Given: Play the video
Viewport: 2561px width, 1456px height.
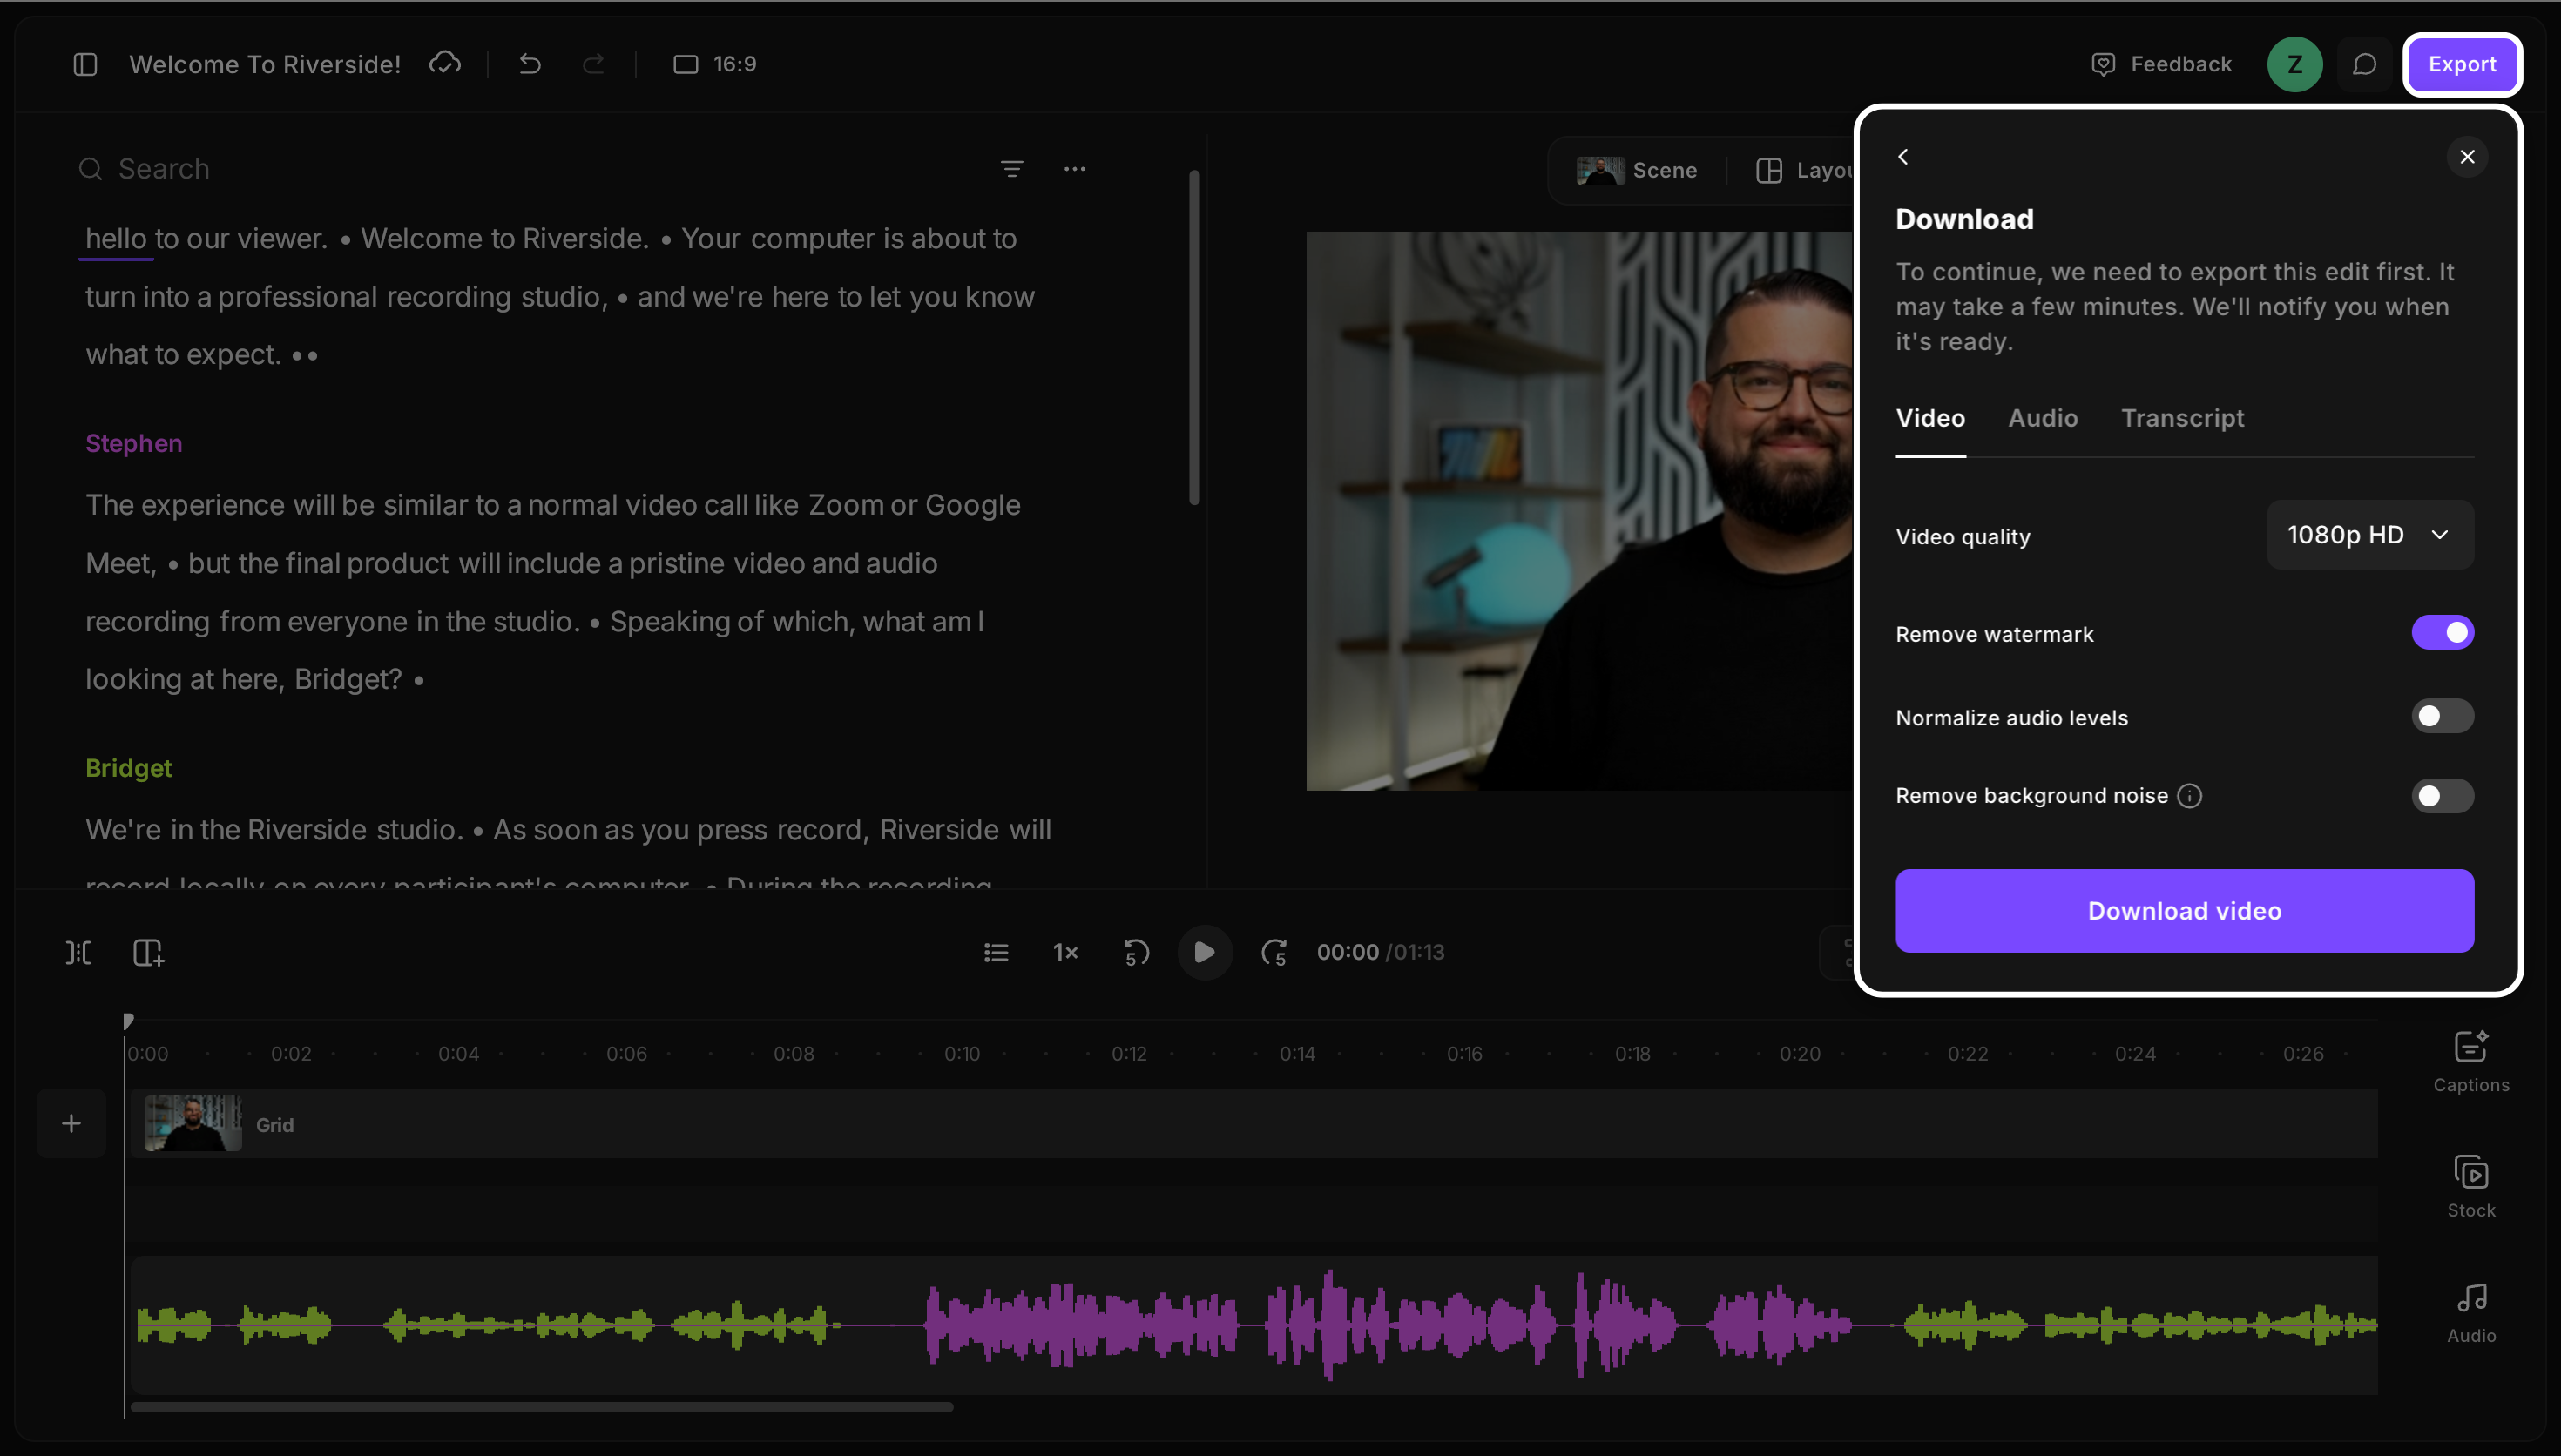Looking at the screenshot, I should click(x=1204, y=953).
